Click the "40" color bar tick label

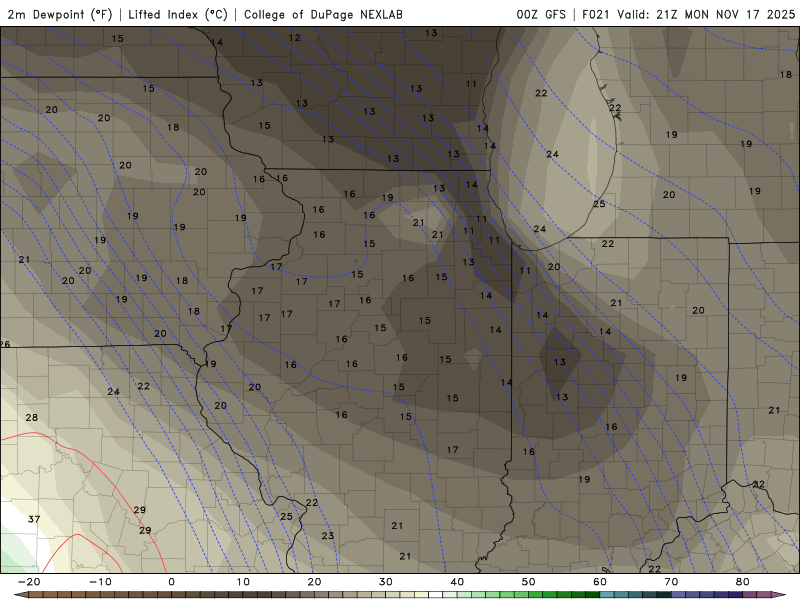[457, 582]
